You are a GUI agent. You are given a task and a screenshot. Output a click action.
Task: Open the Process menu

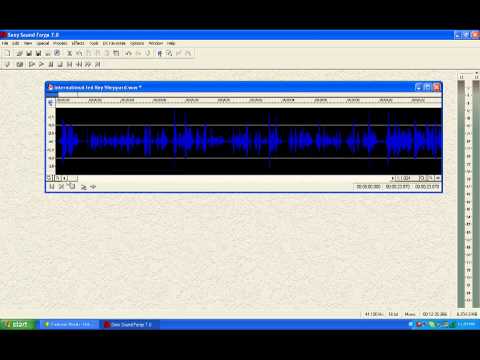[x=60, y=43]
